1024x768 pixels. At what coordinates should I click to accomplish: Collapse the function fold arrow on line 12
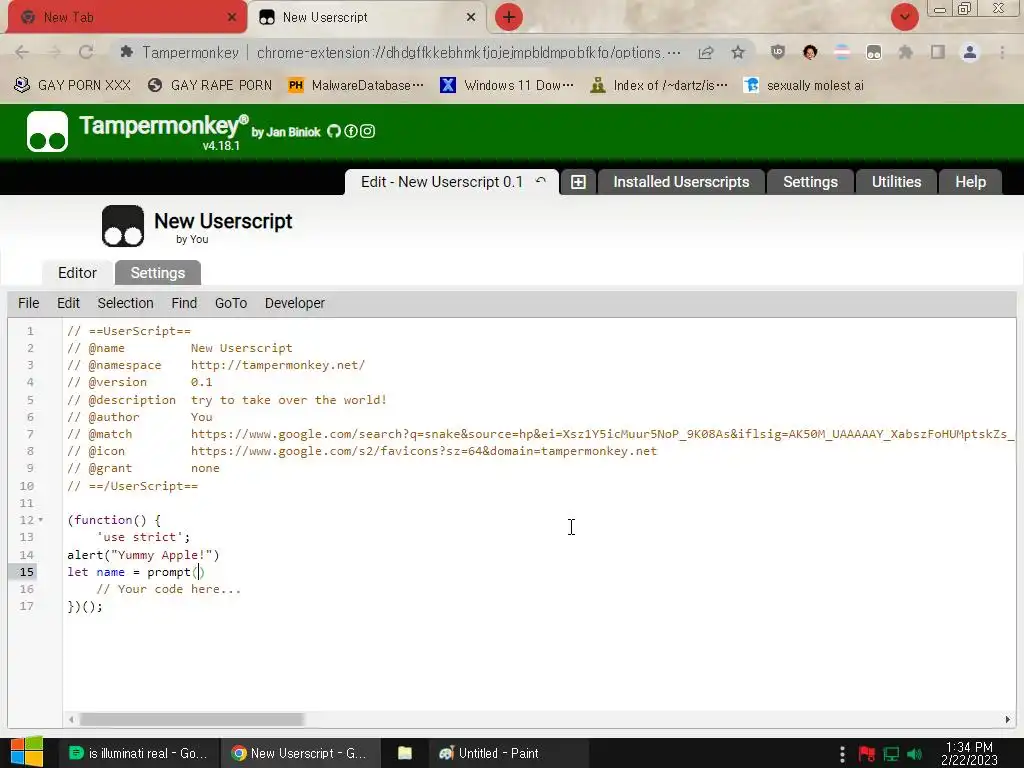(x=40, y=520)
